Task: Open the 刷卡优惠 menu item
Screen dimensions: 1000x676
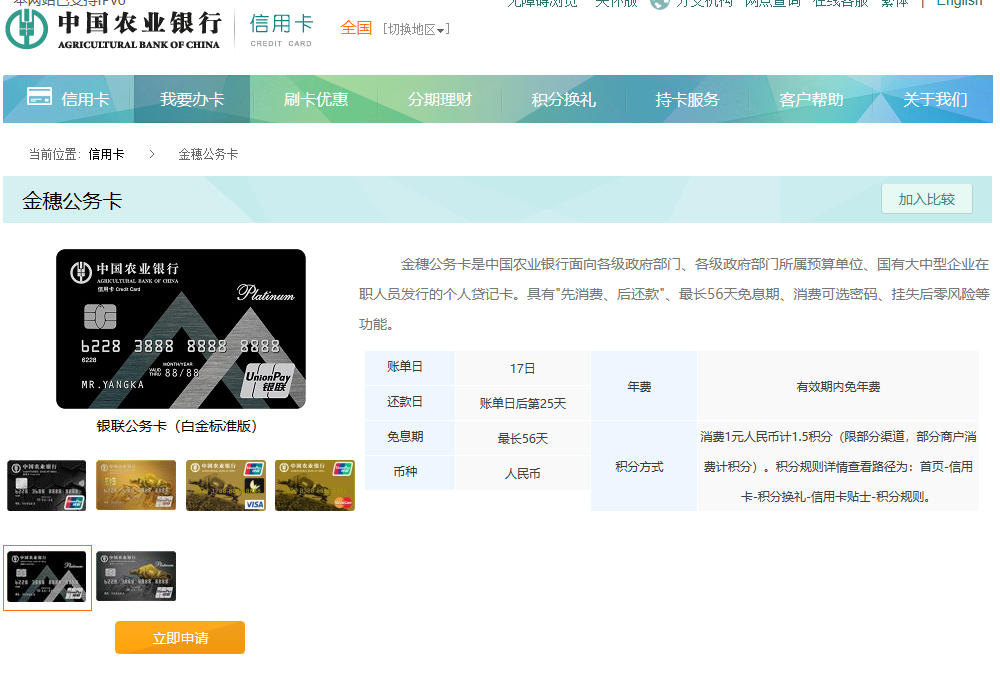Action: click(x=316, y=99)
